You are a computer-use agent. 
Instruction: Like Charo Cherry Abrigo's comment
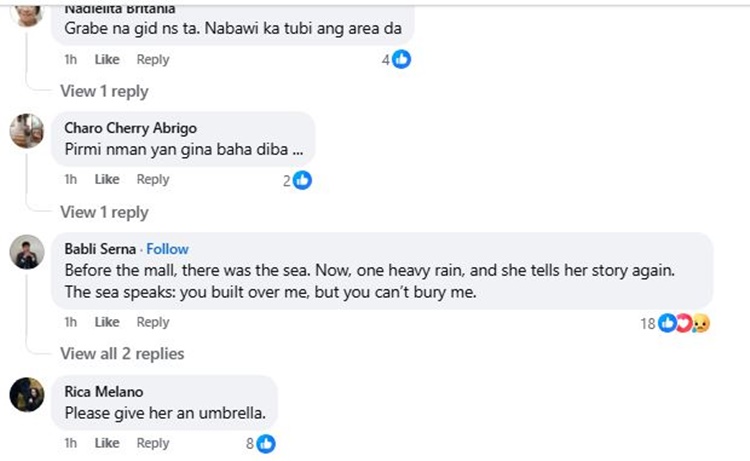107,180
